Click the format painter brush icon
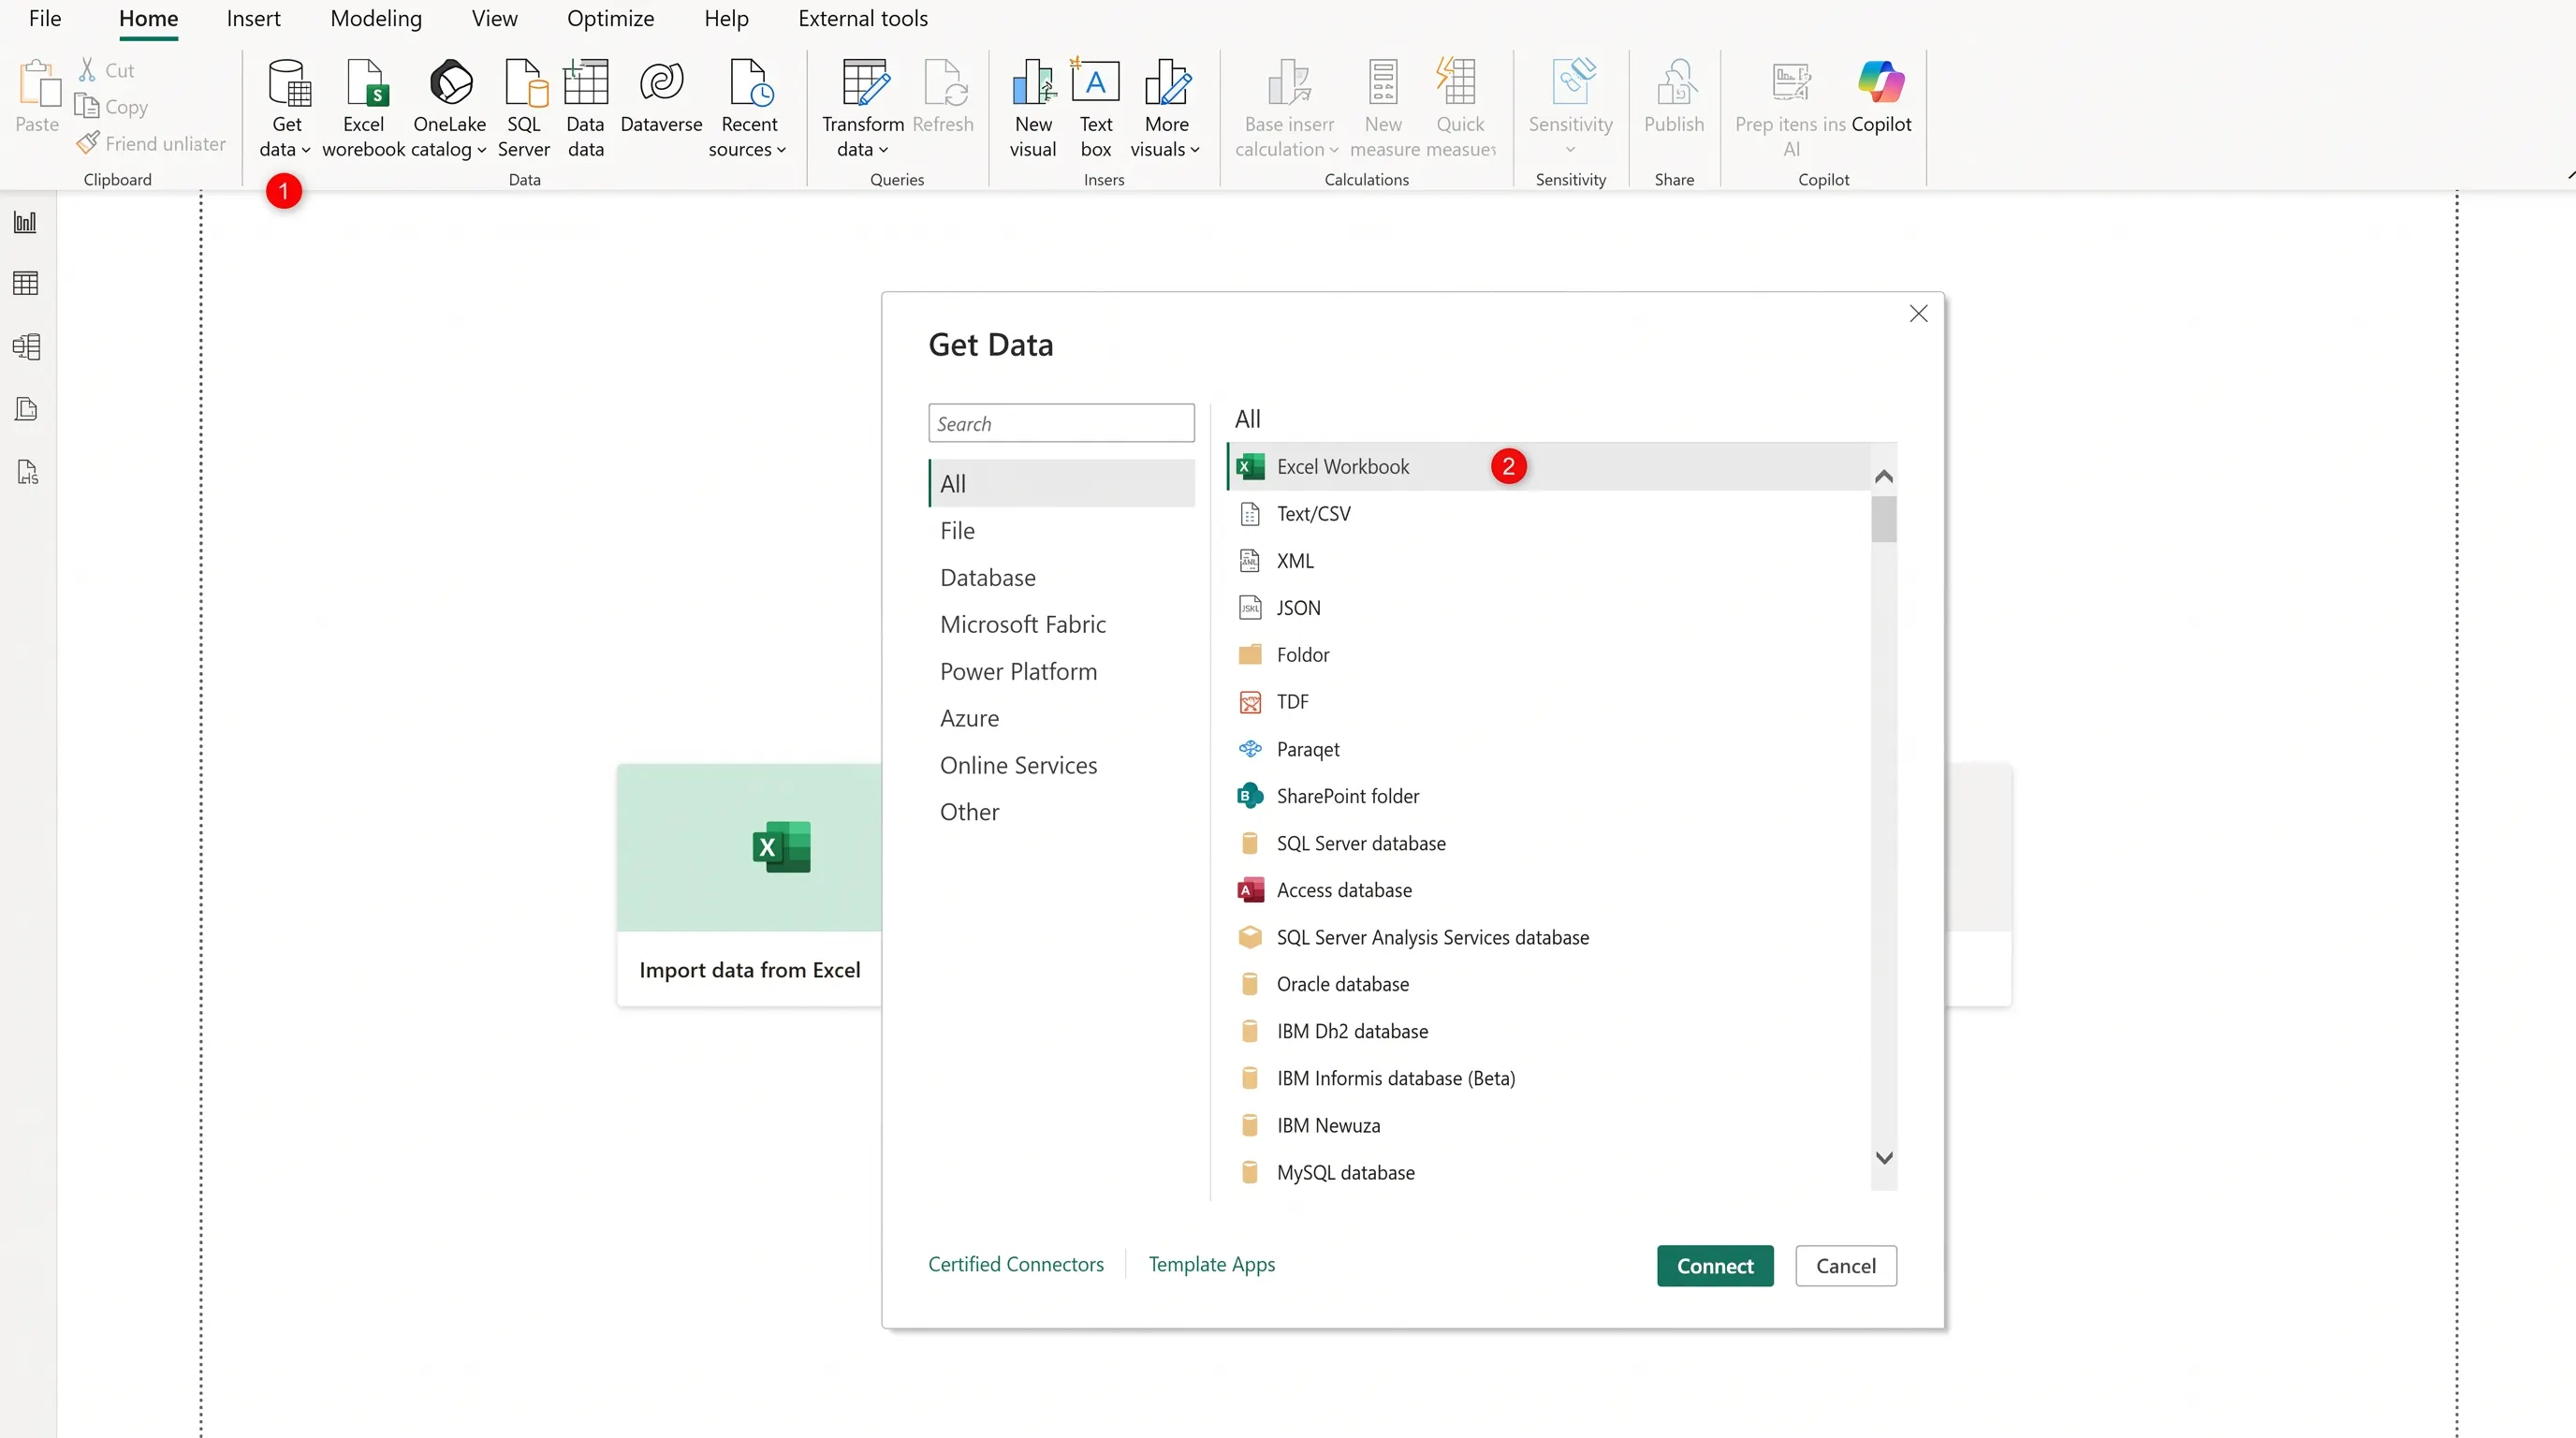The height and width of the screenshot is (1438, 2576). click(x=88, y=143)
